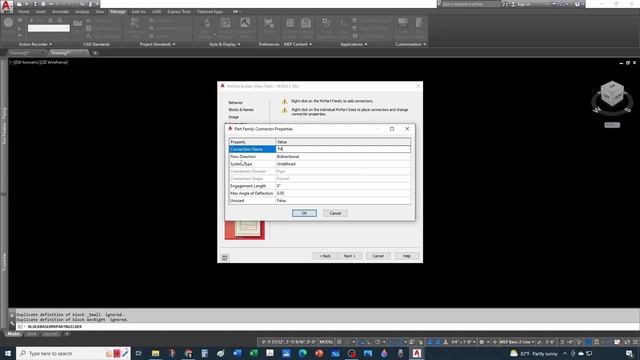The width and height of the screenshot is (640, 360).
Task: Click the Action Recorder Record button
Action: point(8,23)
